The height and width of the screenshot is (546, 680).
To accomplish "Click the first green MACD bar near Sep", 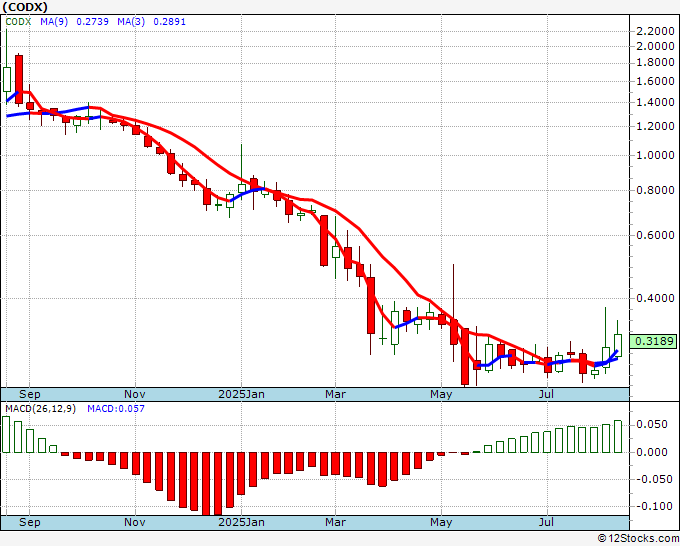I will (6, 435).
